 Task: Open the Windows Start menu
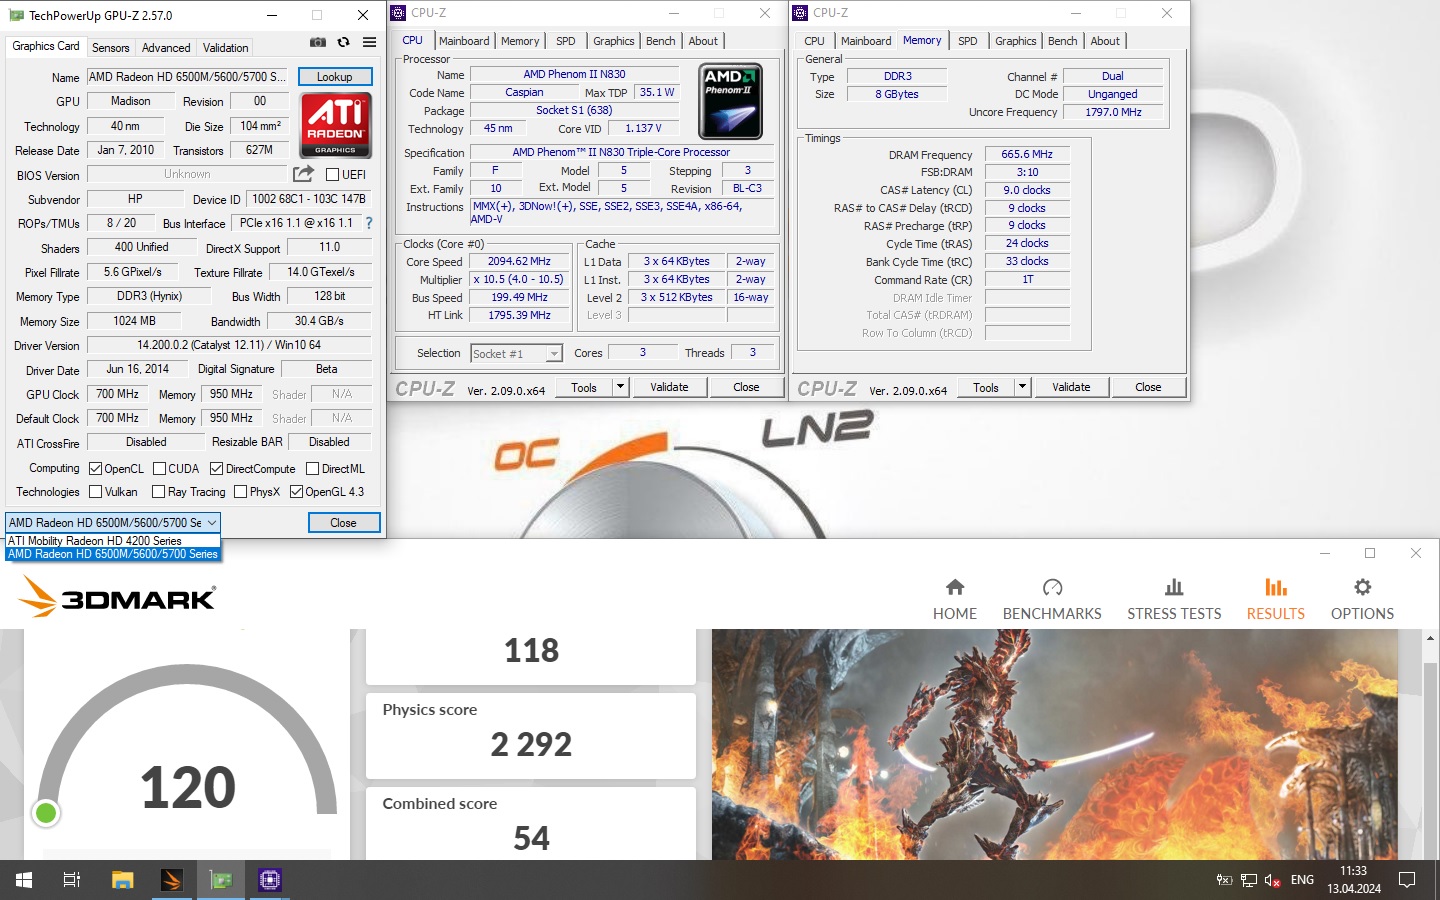click(x=24, y=880)
